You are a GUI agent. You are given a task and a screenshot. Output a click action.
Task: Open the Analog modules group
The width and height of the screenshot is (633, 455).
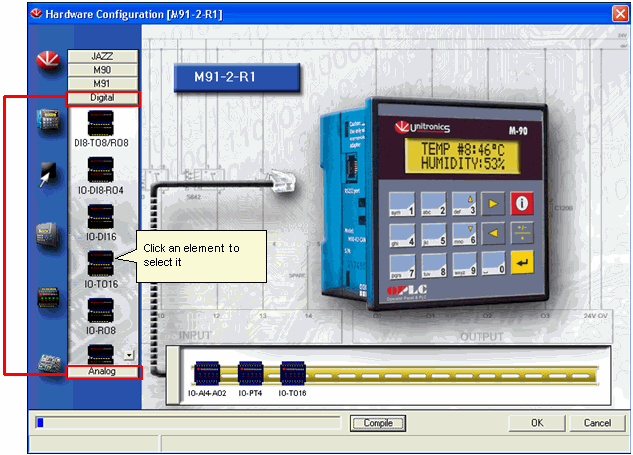pyautogui.click(x=103, y=371)
